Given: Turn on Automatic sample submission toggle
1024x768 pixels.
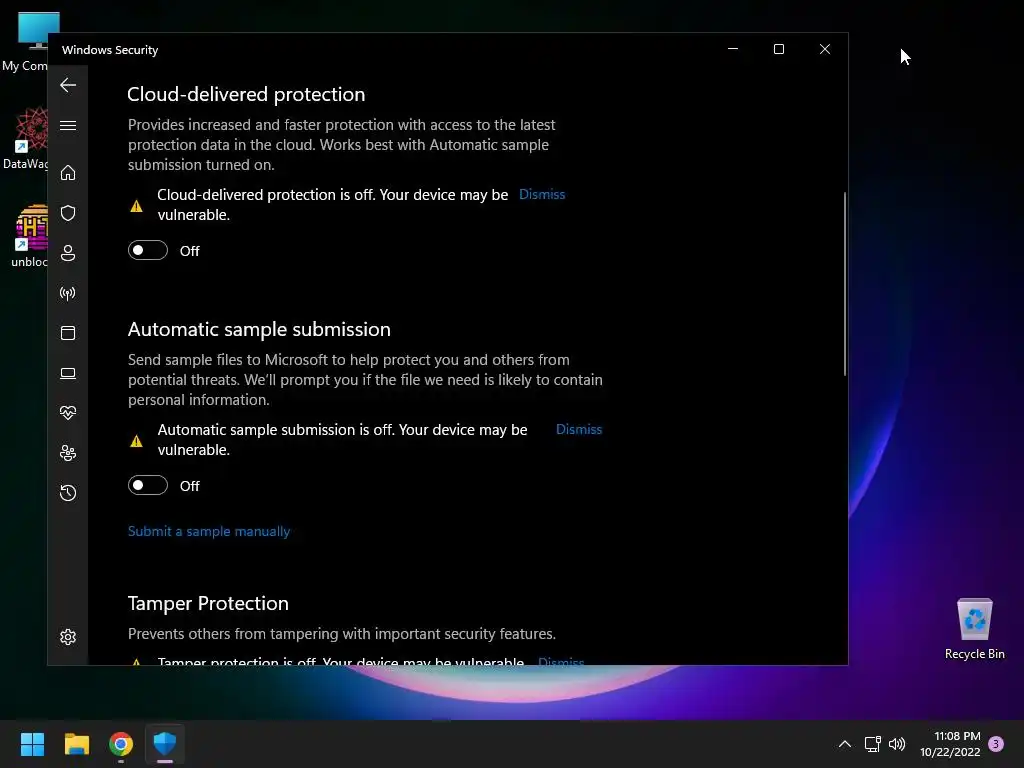Looking at the screenshot, I should point(148,485).
